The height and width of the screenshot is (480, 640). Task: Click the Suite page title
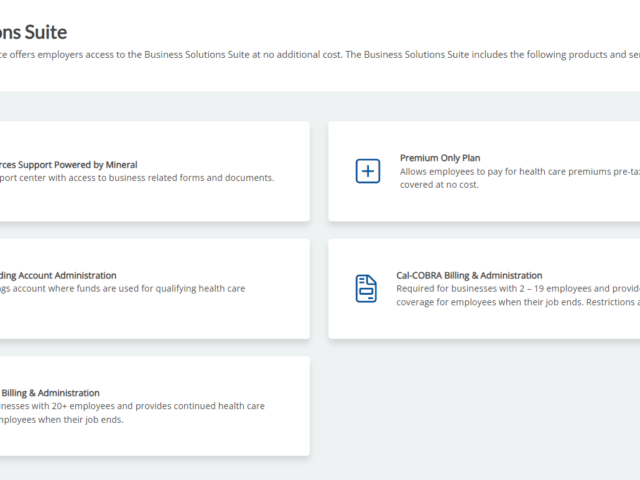pyautogui.click(x=33, y=32)
